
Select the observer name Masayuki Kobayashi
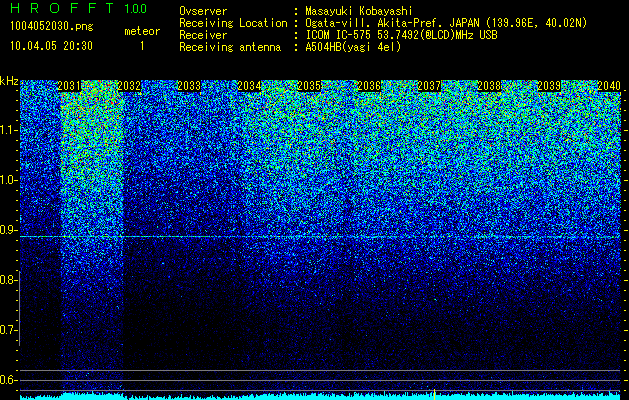pyautogui.click(x=359, y=11)
